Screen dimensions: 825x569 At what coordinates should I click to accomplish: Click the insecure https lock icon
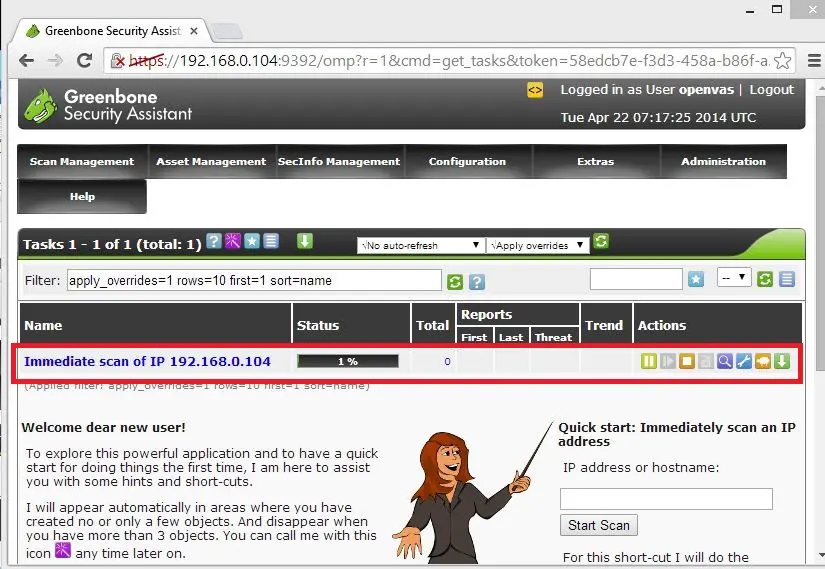click(118, 61)
